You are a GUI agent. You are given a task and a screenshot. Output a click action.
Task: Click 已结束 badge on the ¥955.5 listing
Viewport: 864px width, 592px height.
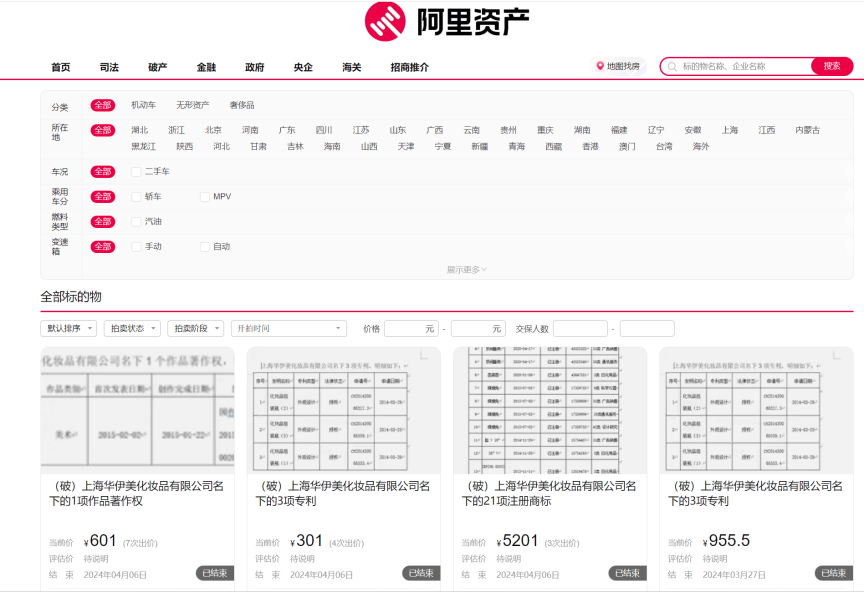(834, 573)
